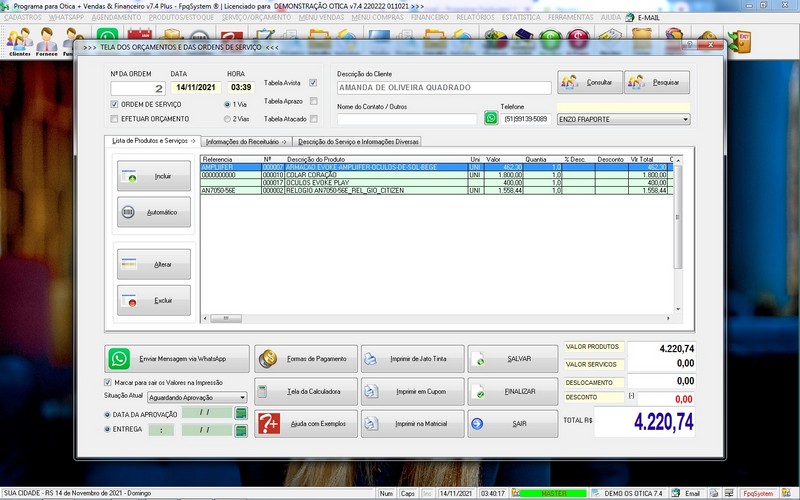Screen dimensions: 800x500
Task: Open Clientes from the main toolbar
Action: point(19,42)
